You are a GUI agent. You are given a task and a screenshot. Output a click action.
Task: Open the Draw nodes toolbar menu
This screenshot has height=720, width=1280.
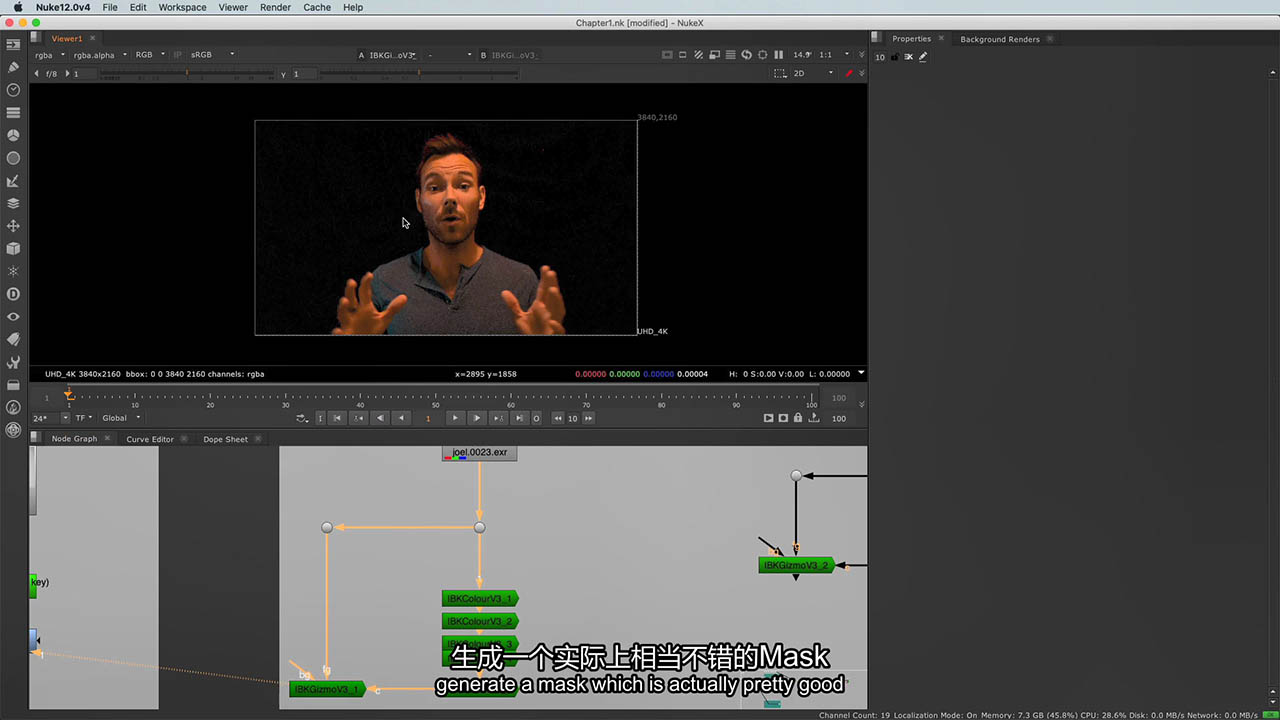point(13,67)
